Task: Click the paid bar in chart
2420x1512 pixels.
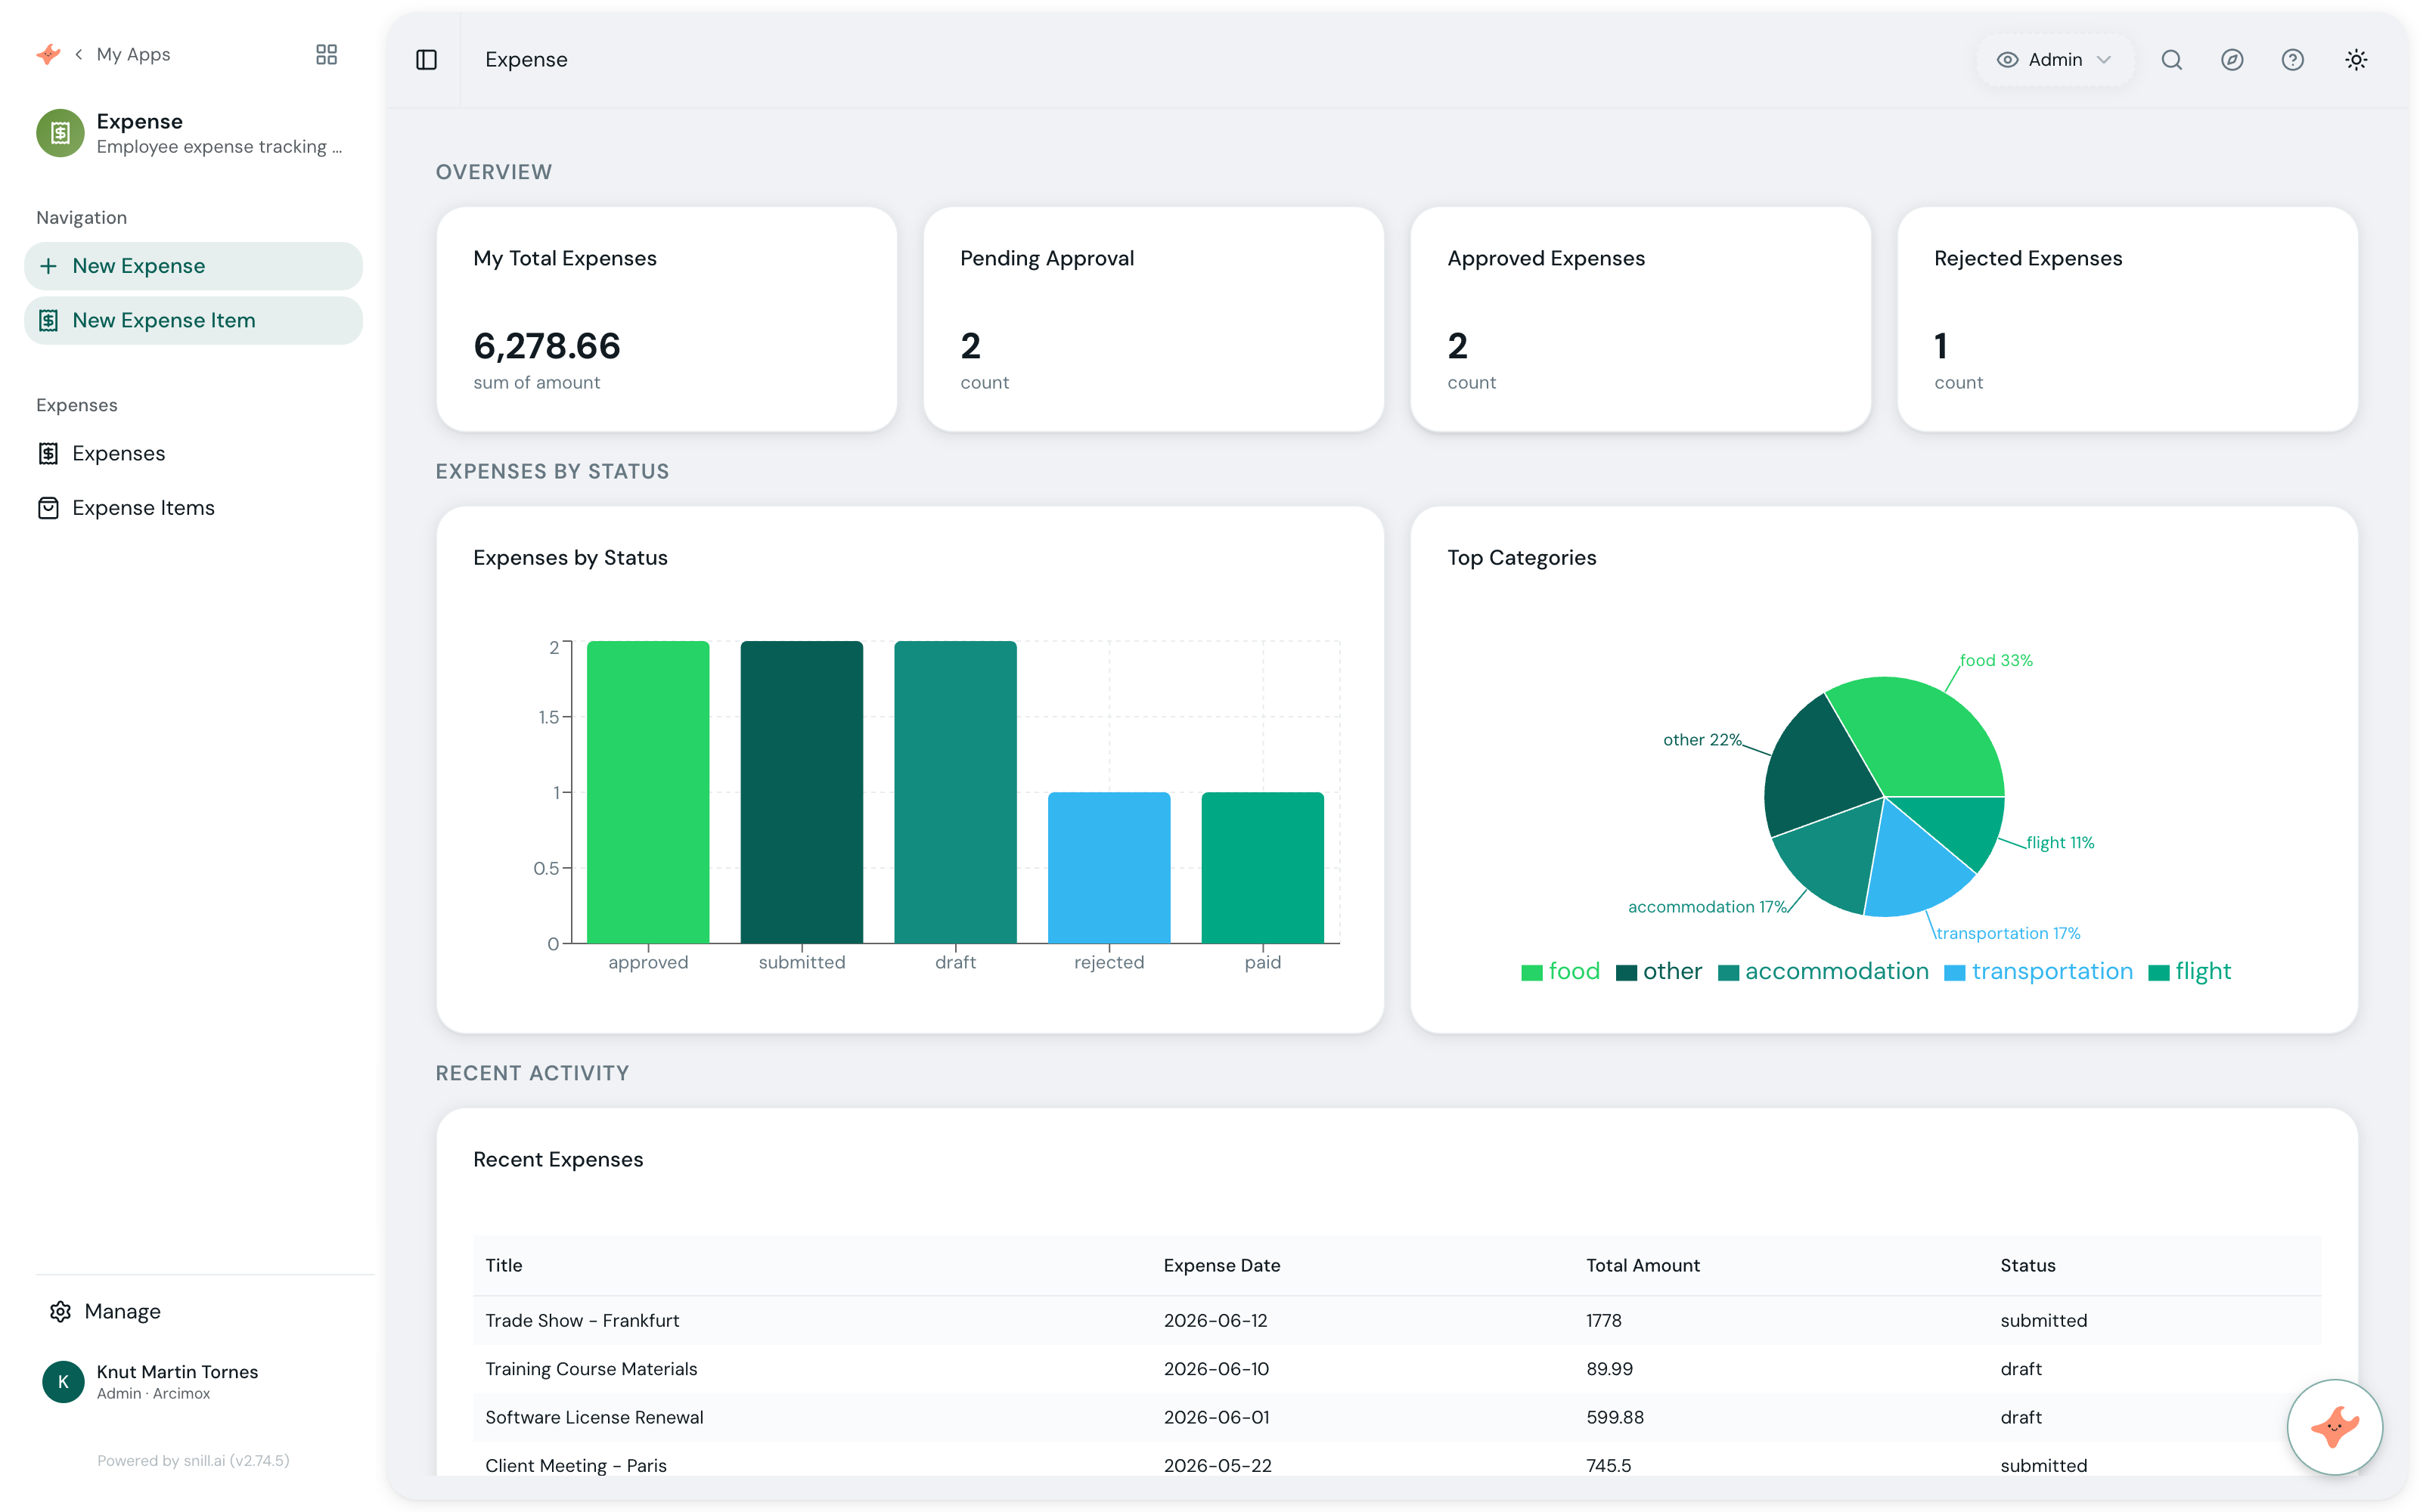Action: [1263, 868]
